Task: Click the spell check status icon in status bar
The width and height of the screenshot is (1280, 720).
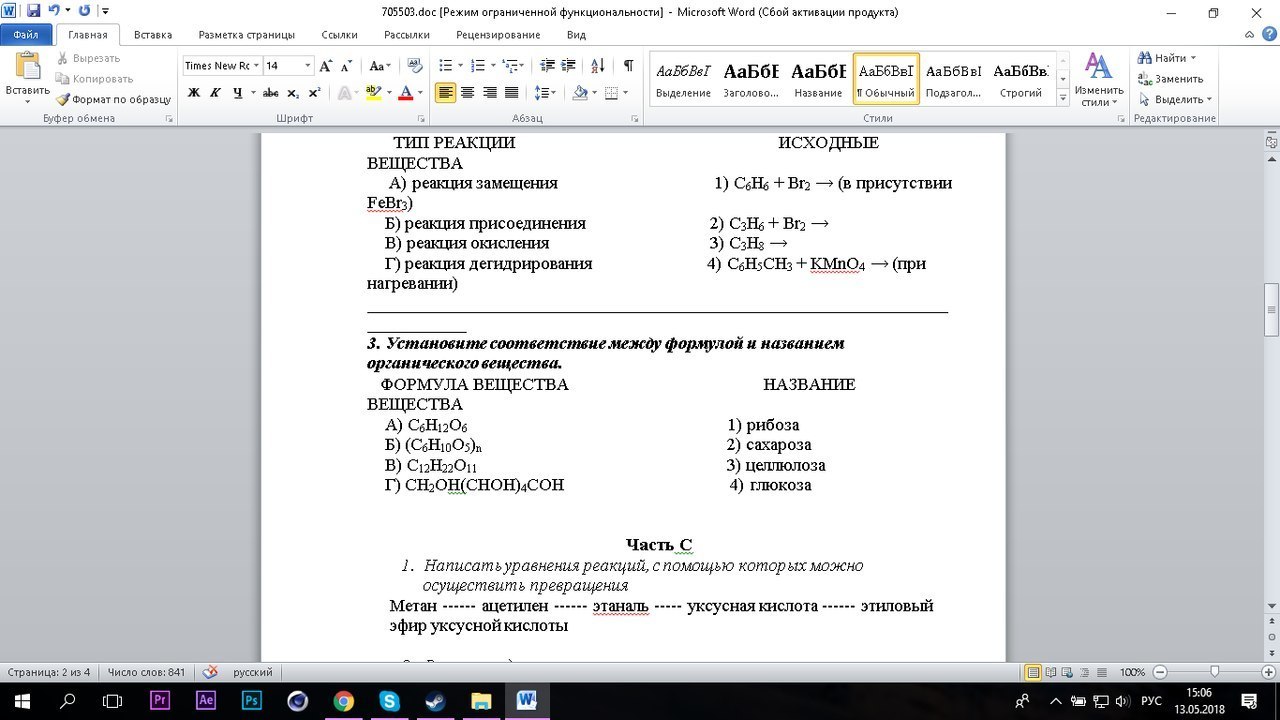Action: tap(210, 672)
